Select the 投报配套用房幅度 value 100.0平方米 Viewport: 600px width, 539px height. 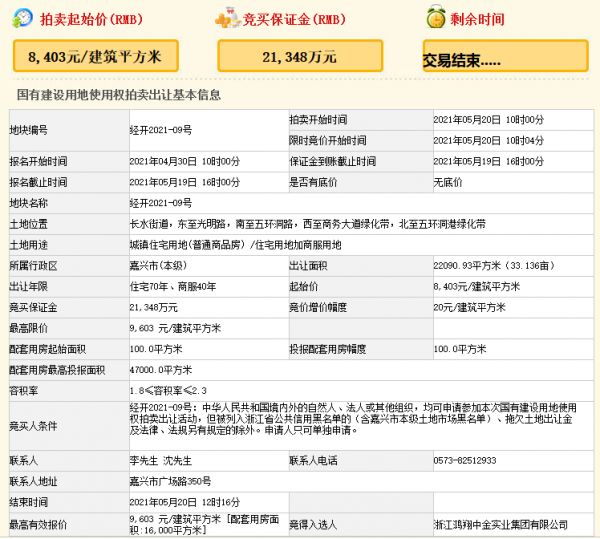tap(460, 349)
